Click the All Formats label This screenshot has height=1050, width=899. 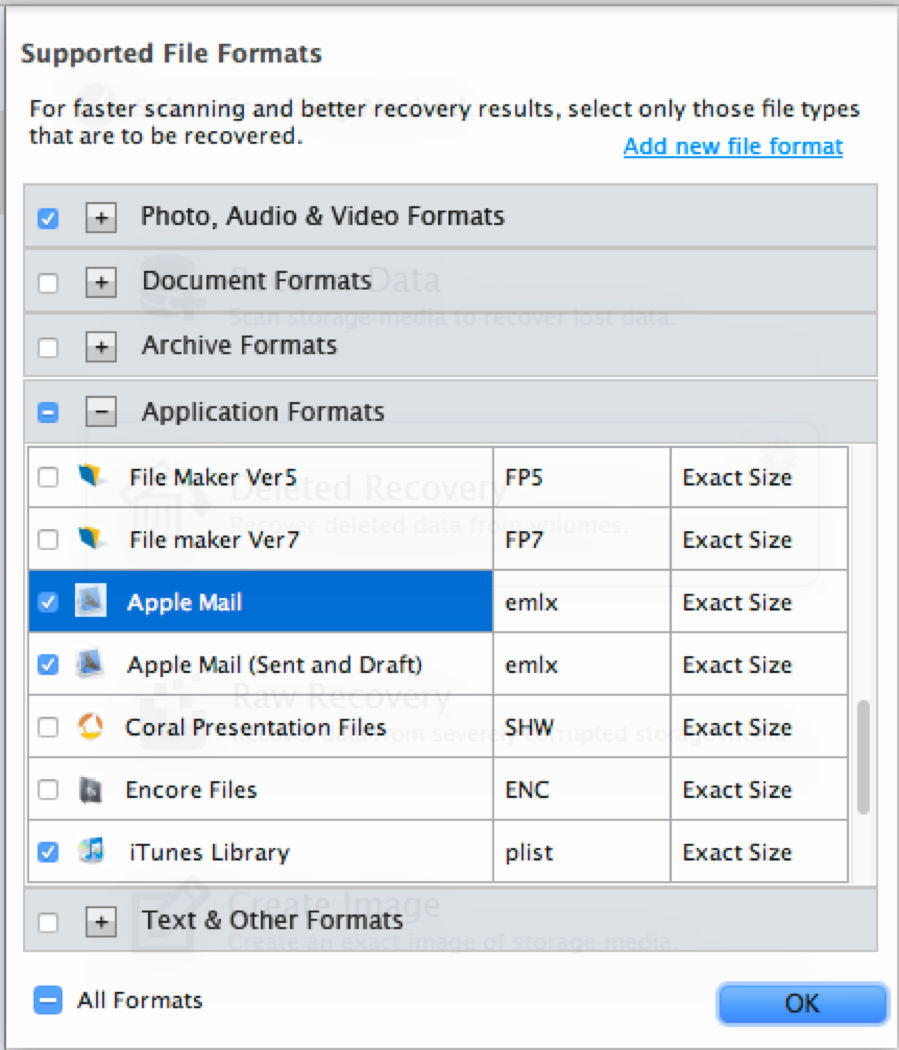coord(140,1000)
